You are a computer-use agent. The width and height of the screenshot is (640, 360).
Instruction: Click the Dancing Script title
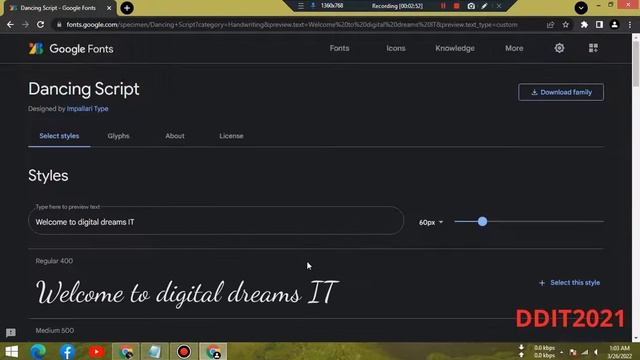pyautogui.click(x=84, y=89)
